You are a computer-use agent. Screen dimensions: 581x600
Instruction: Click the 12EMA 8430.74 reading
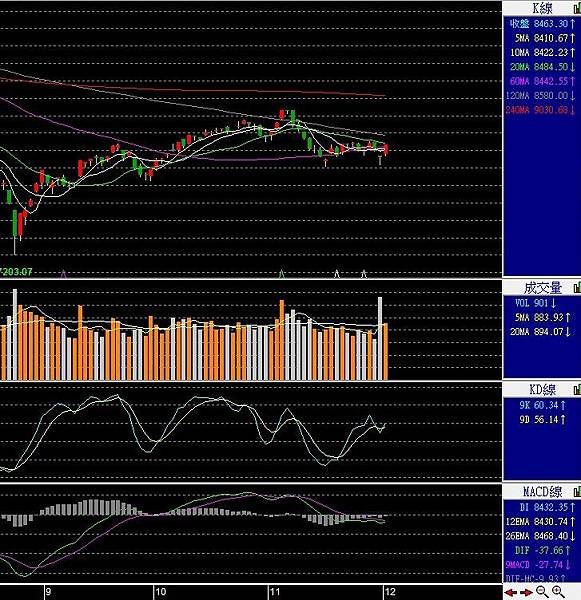(x=540, y=522)
